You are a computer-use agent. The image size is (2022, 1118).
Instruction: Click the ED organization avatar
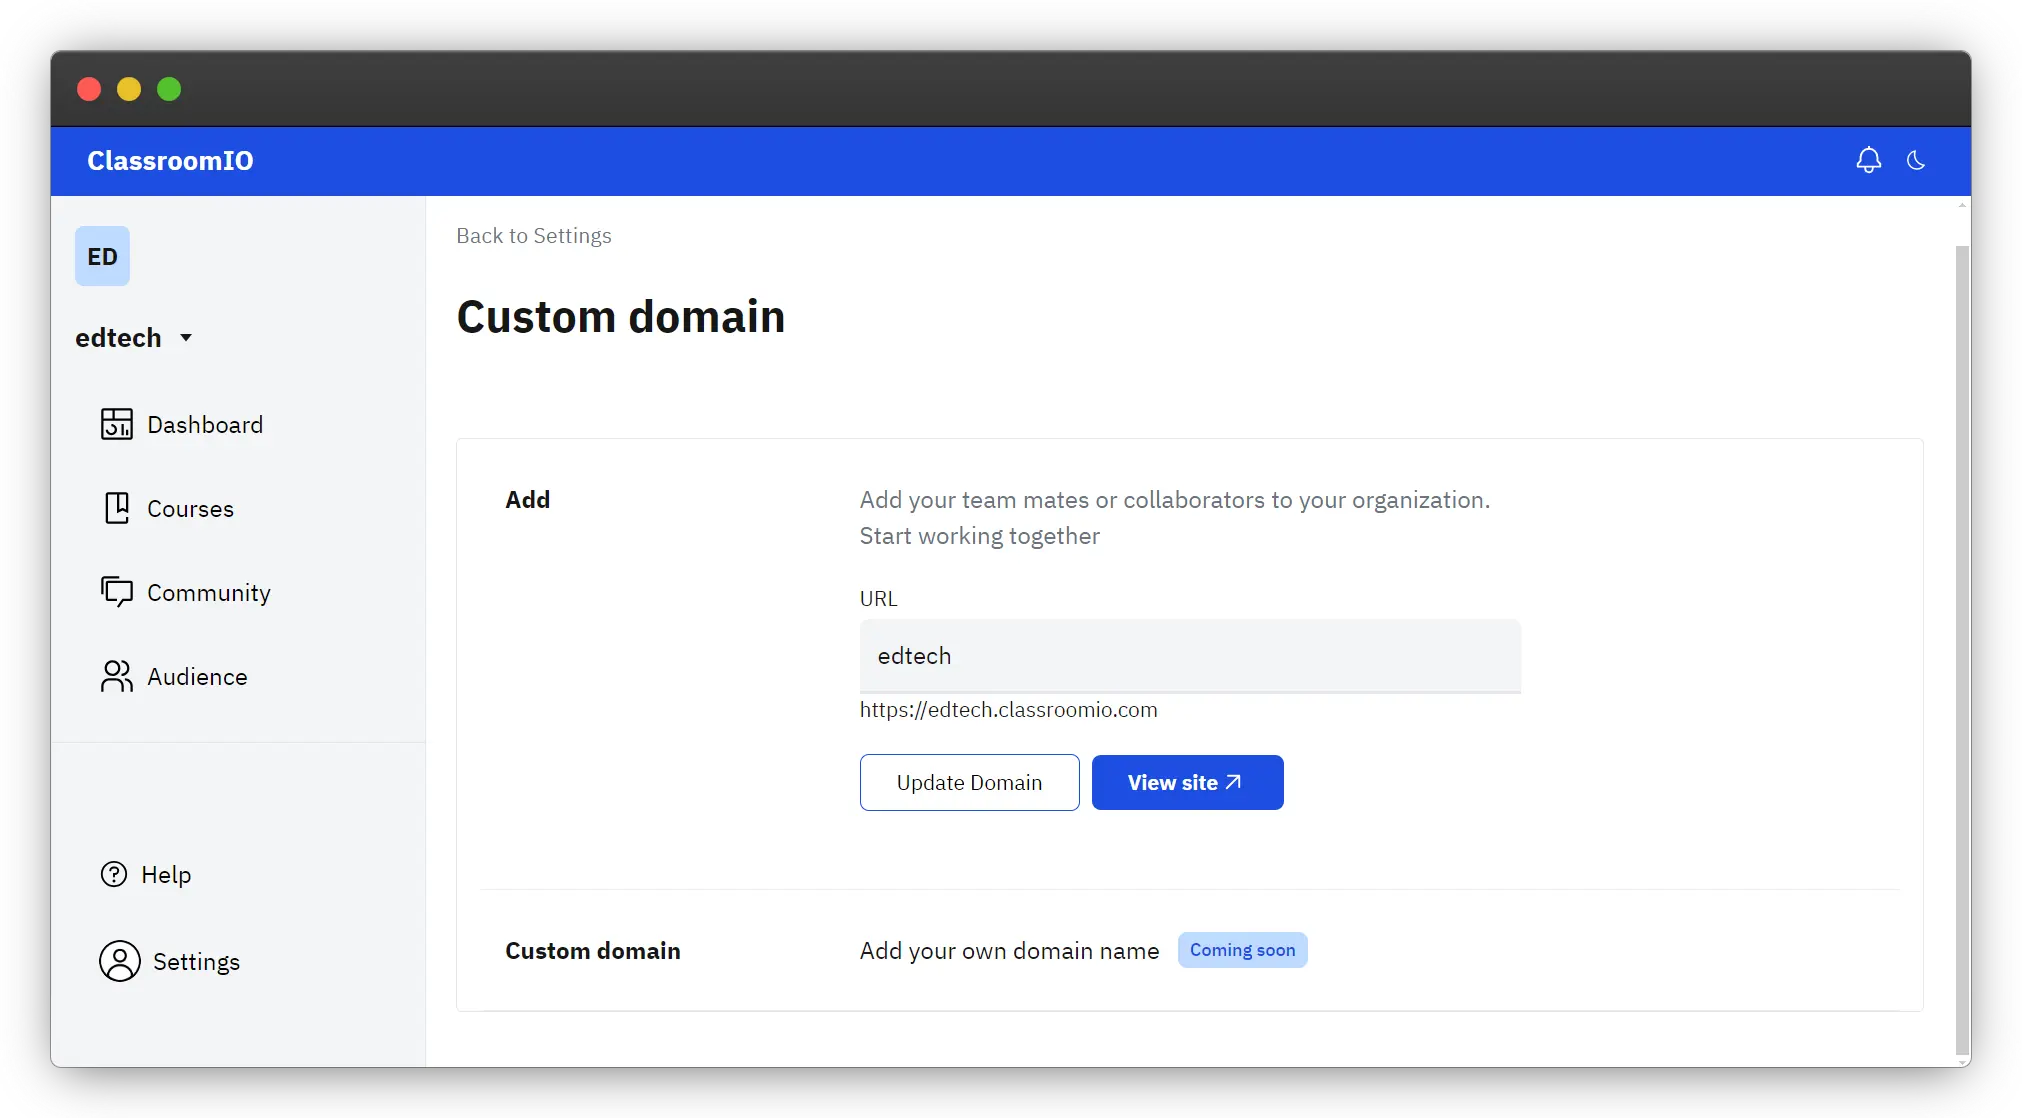[x=102, y=256]
